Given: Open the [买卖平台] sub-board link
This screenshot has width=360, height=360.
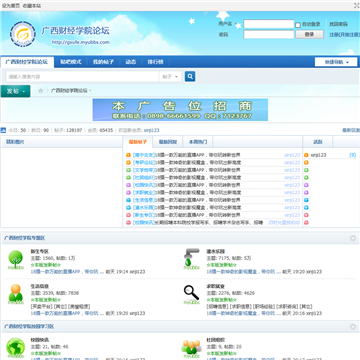Looking at the screenshot, I should (x=42, y=306).
